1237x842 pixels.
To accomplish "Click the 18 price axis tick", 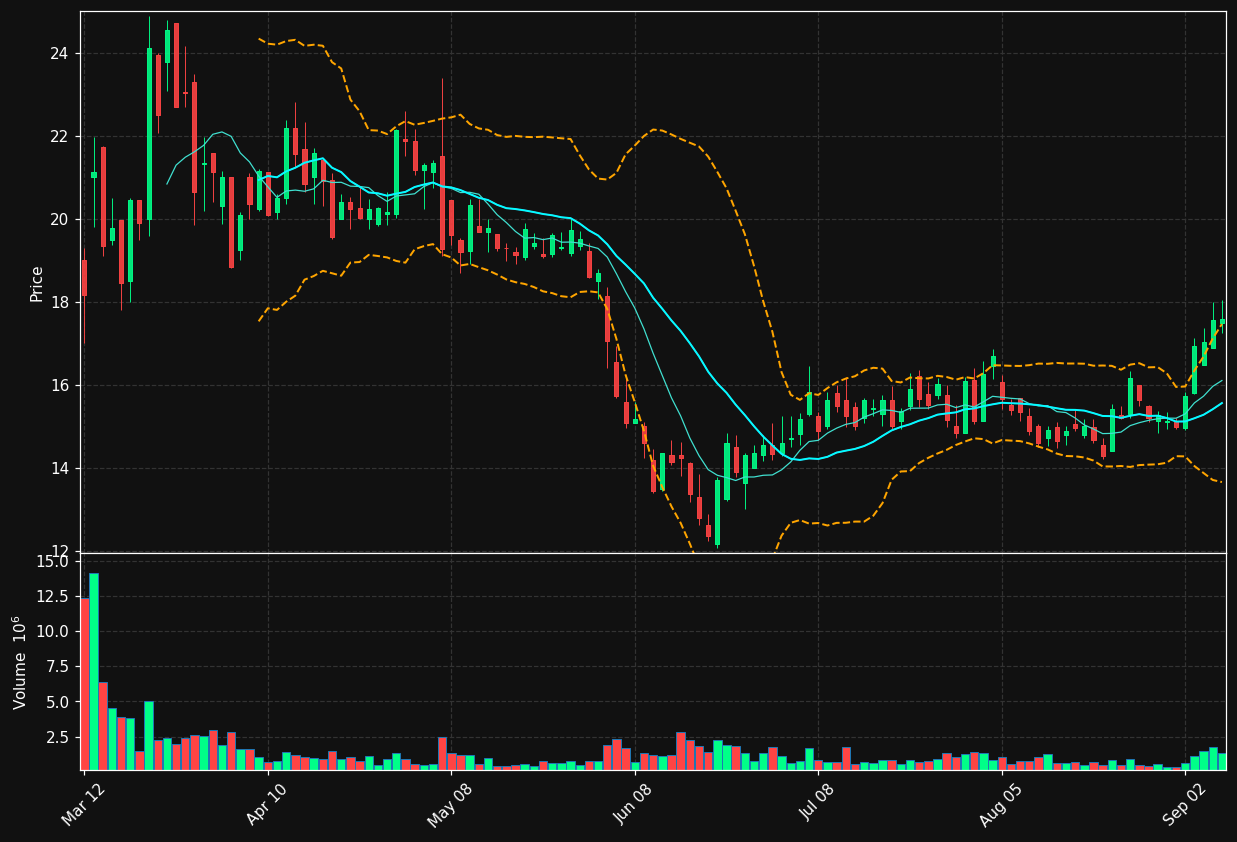I will click(x=60, y=302).
